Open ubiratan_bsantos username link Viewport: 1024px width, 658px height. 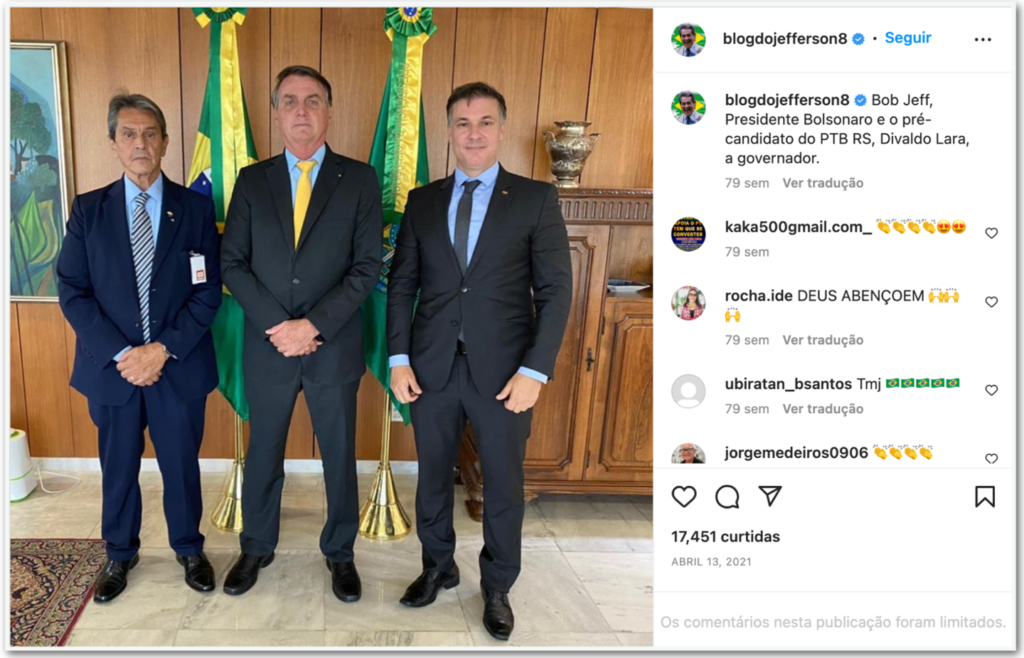pos(788,384)
